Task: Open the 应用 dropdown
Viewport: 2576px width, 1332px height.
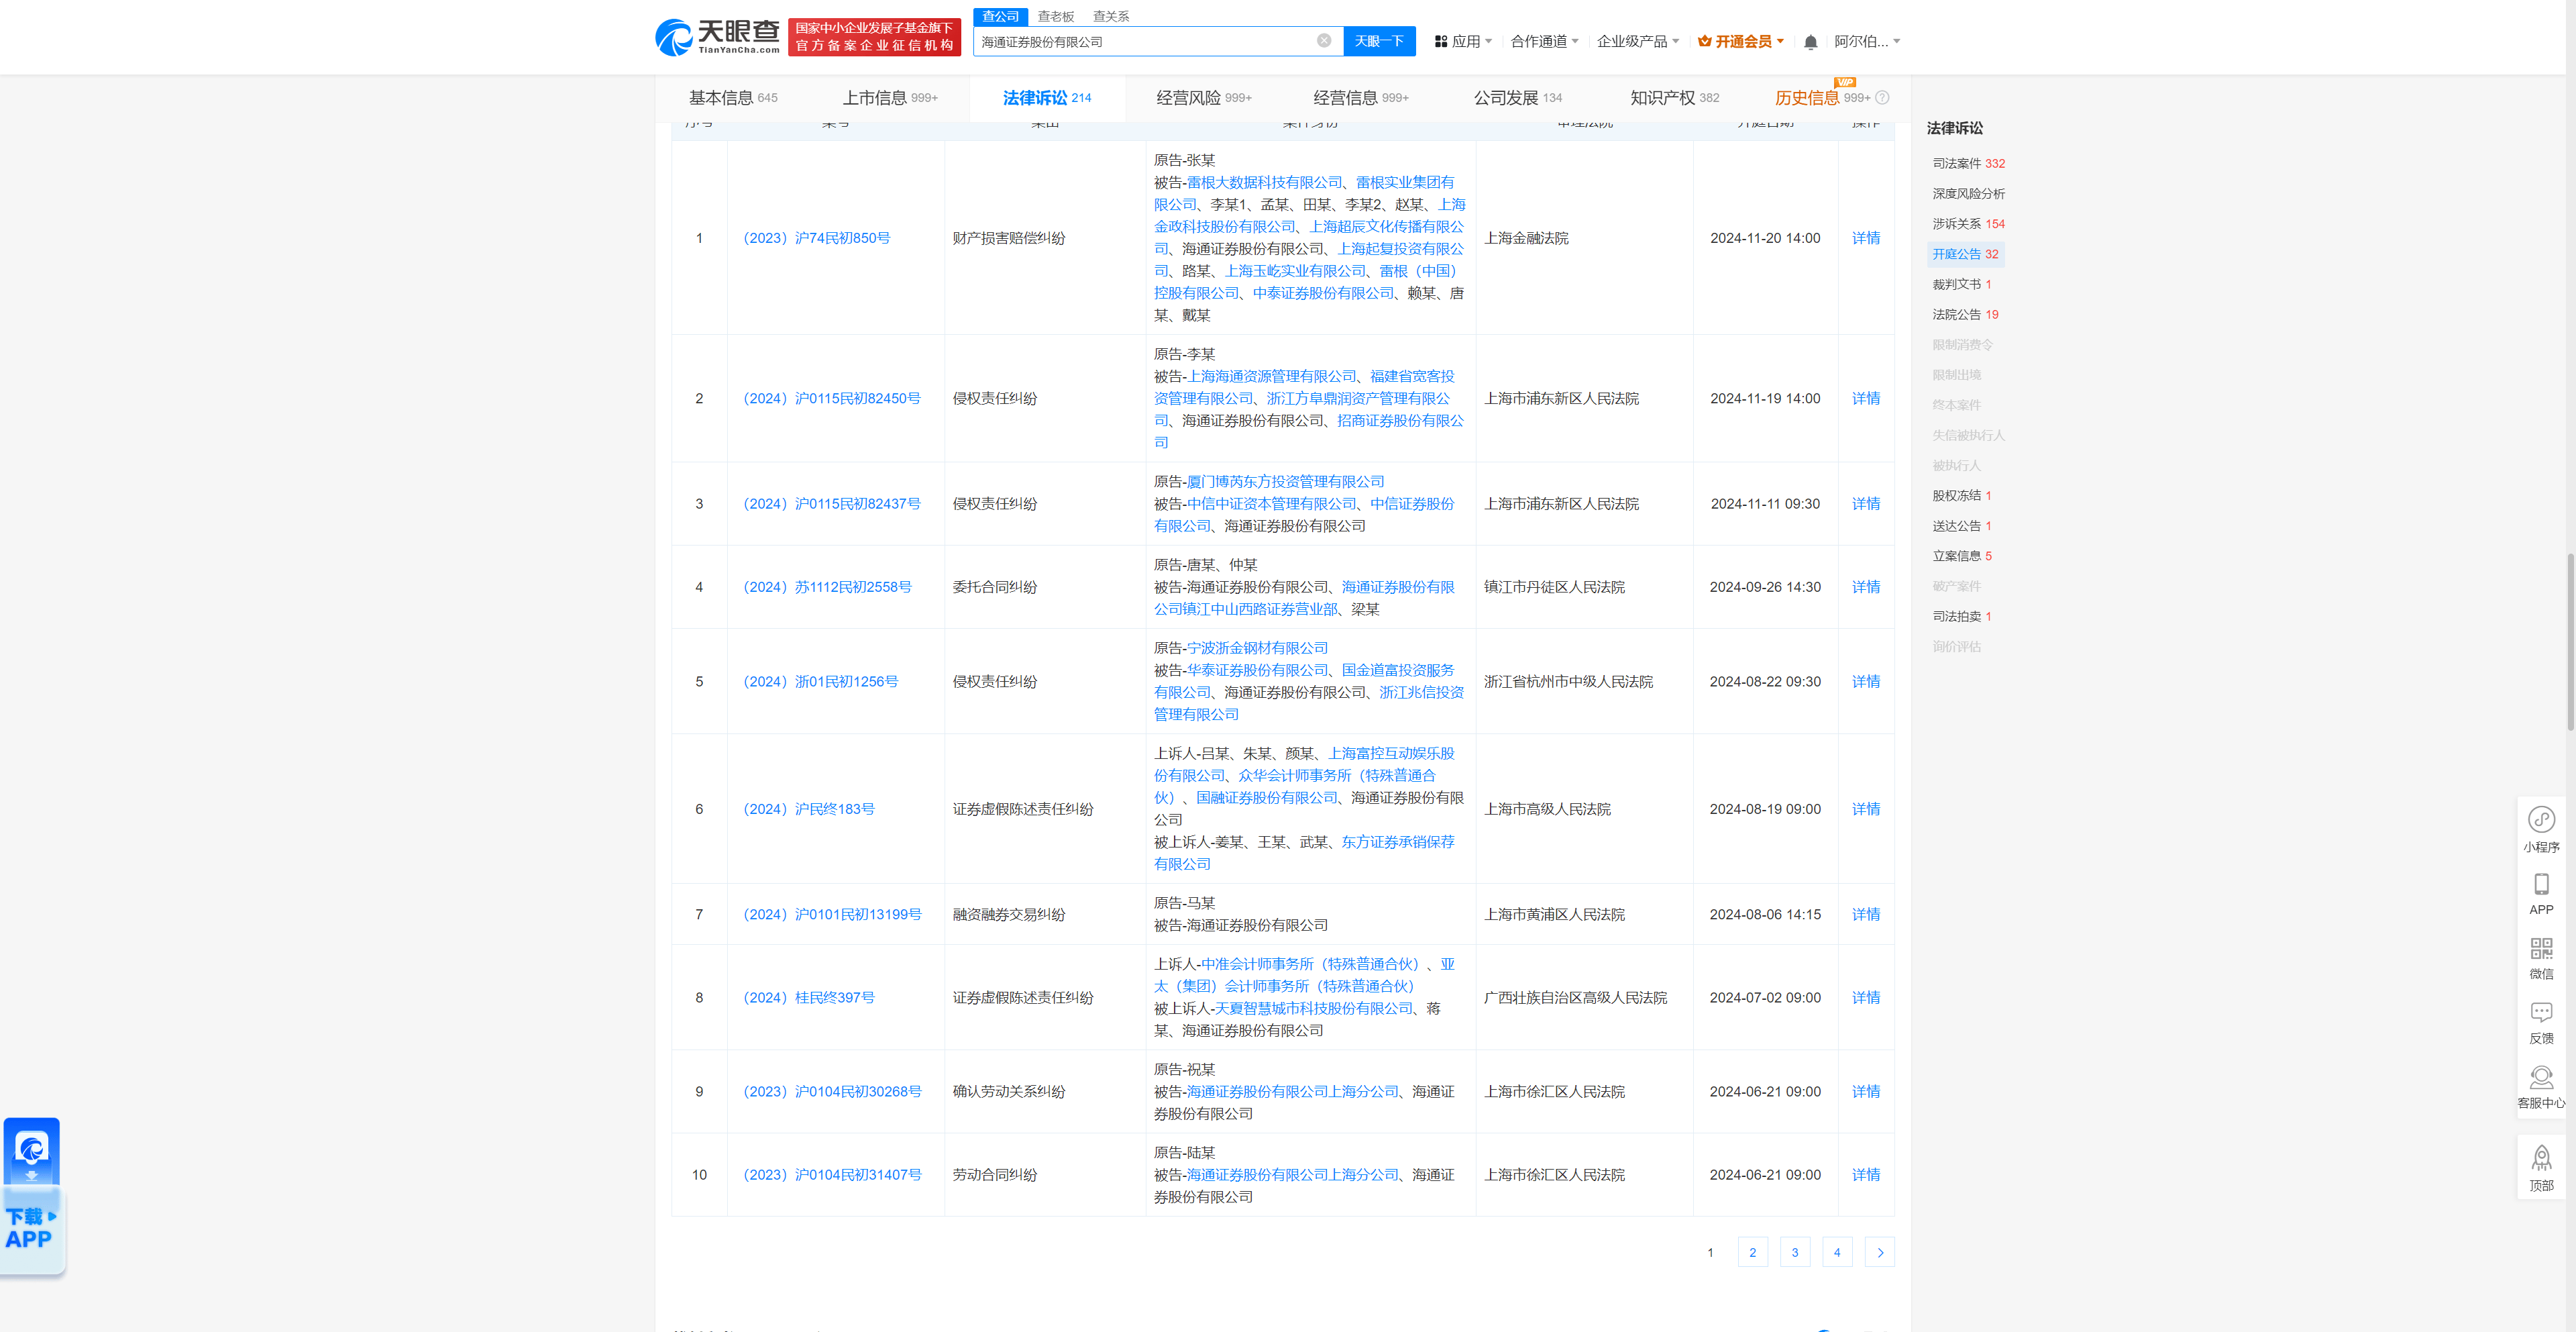Action: (1463, 41)
